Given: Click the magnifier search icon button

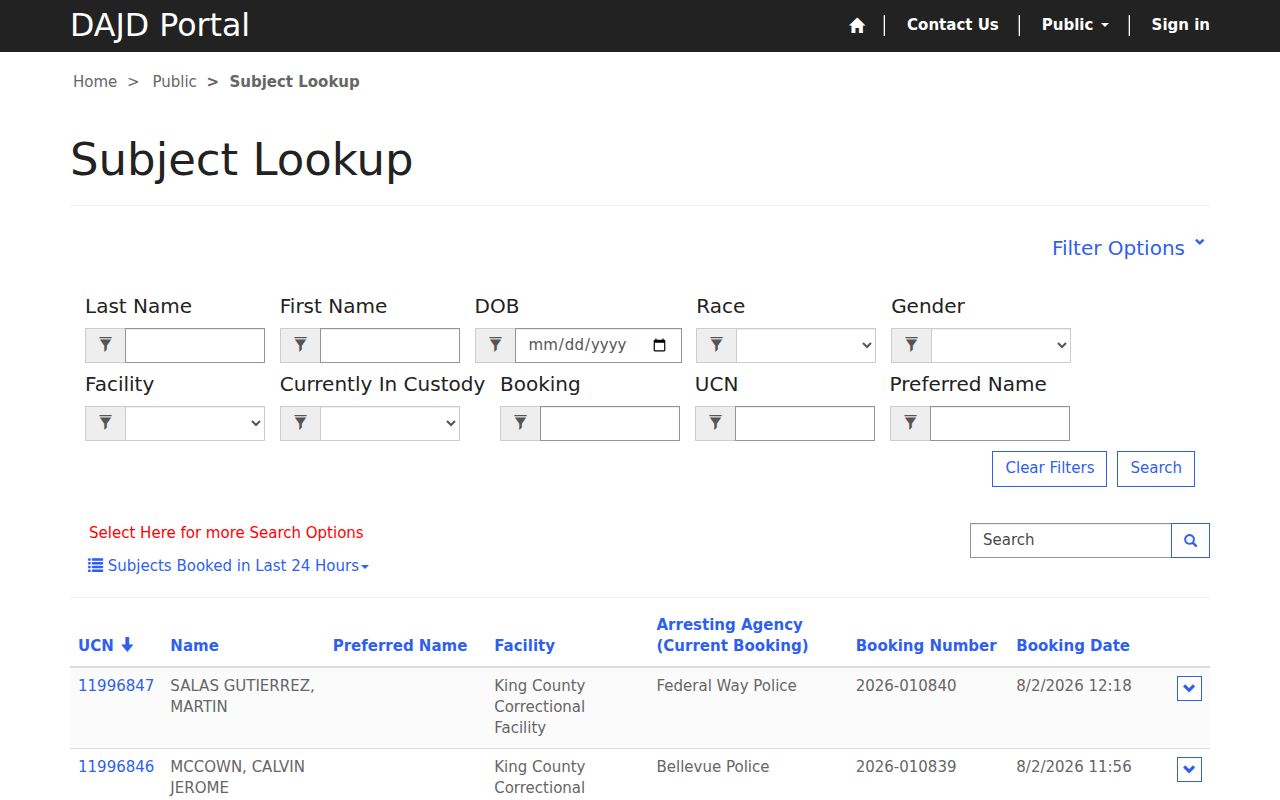Looking at the screenshot, I should [x=1190, y=540].
